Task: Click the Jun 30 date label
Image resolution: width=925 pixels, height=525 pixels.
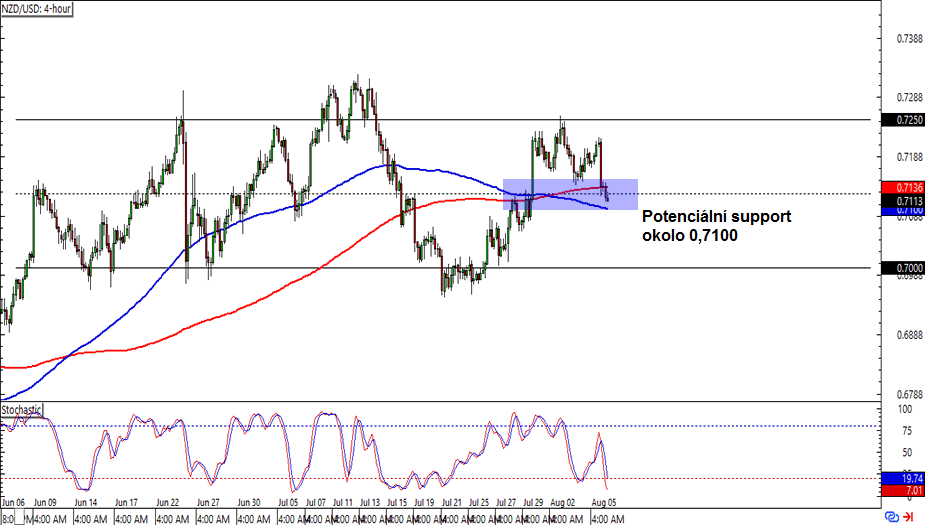Action: (x=248, y=503)
